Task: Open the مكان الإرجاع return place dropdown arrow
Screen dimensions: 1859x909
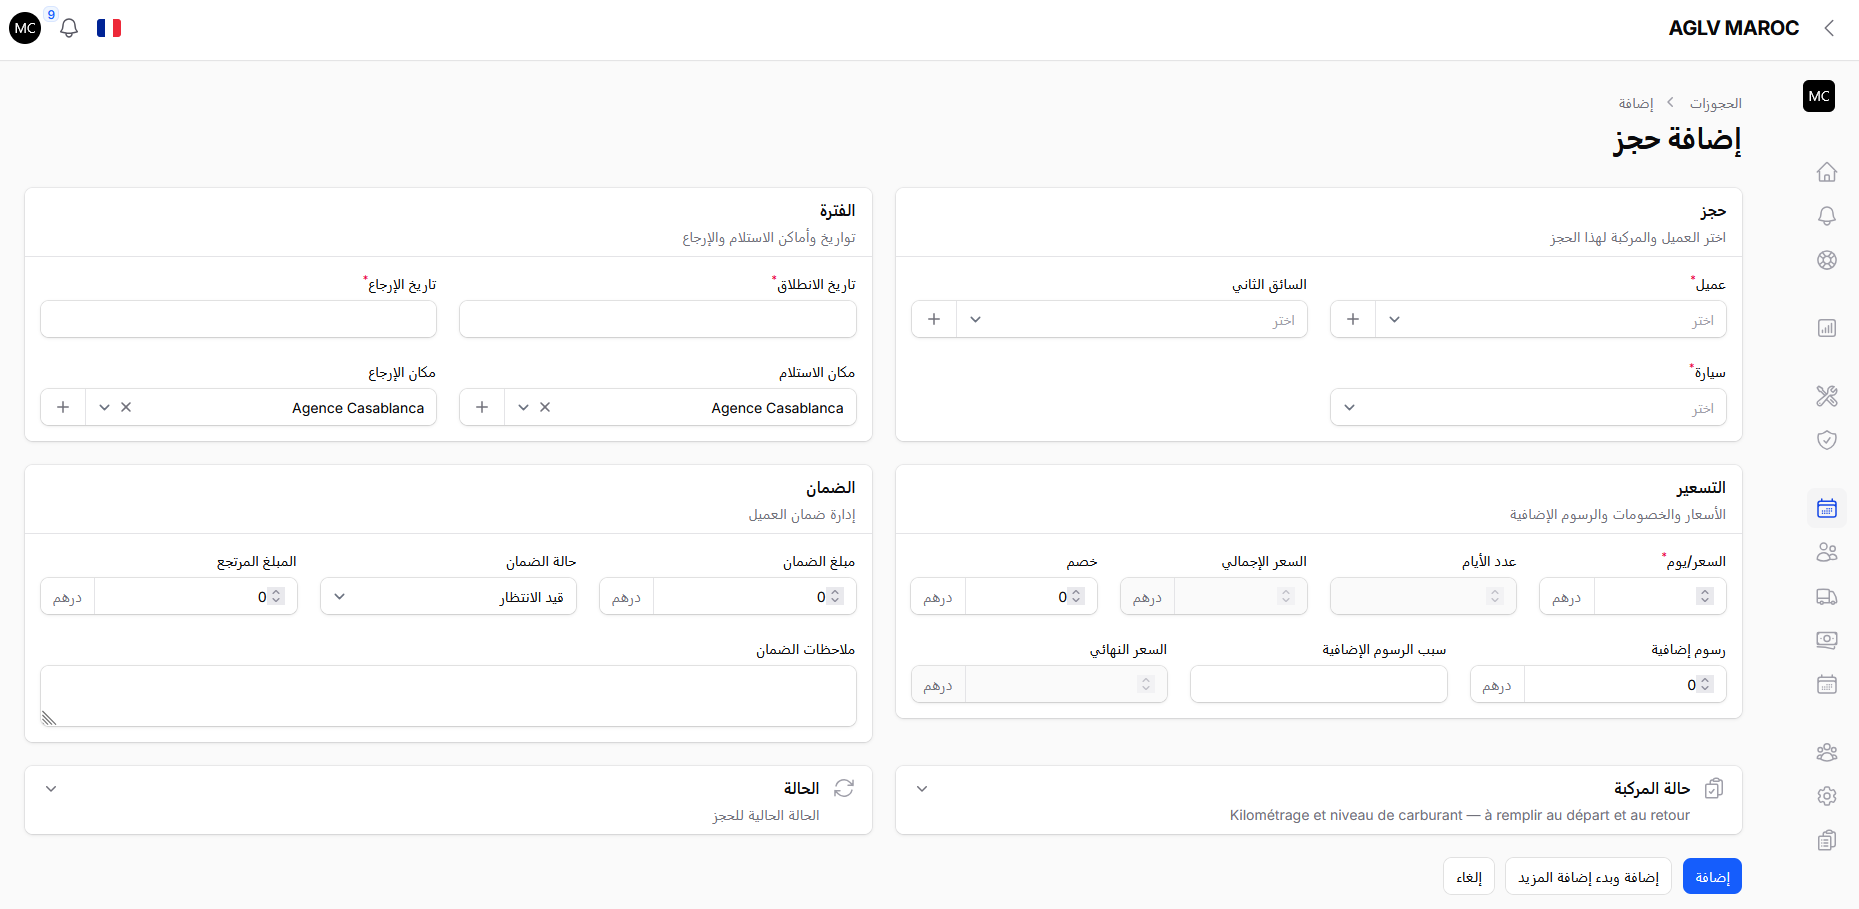Action: [104, 407]
